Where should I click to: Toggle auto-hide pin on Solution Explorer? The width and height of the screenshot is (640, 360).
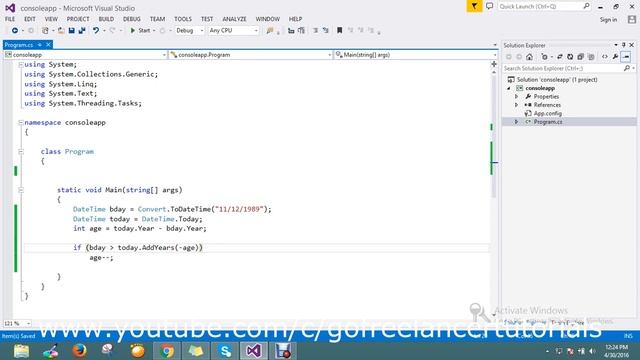coord(623,45)
